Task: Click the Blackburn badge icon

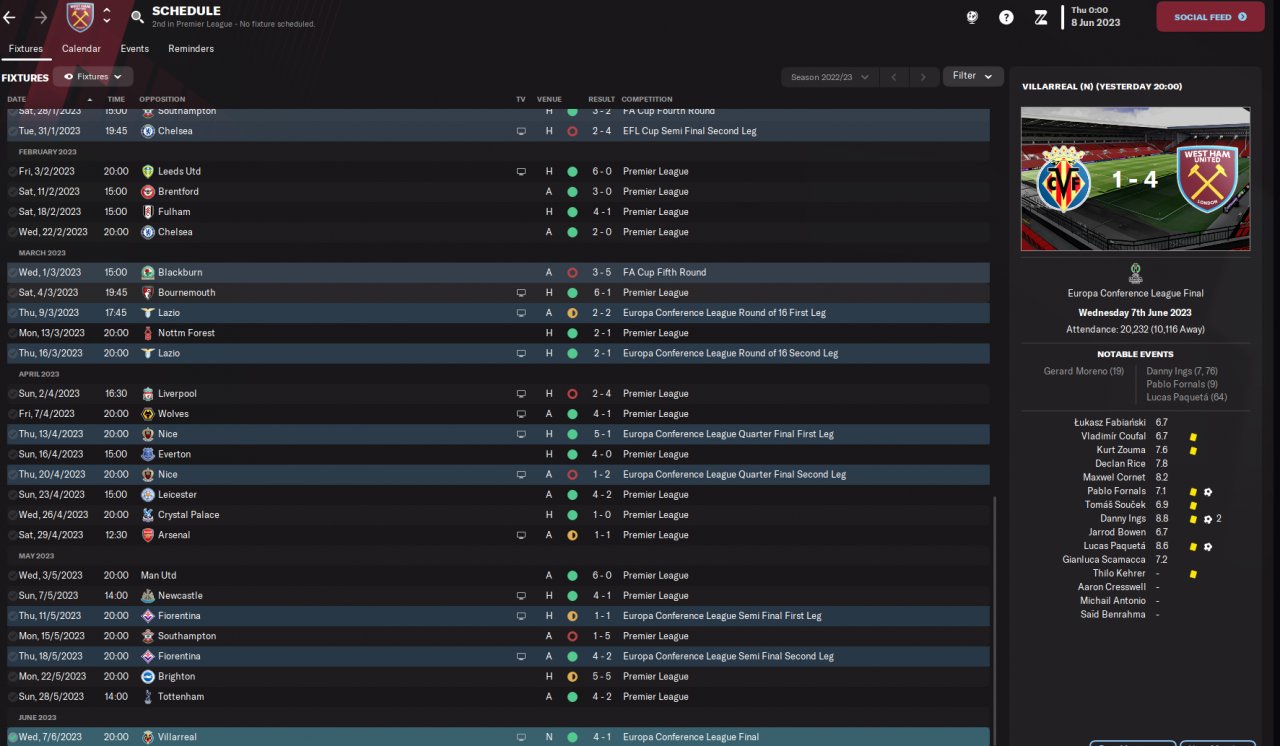Action: point(148,272)
